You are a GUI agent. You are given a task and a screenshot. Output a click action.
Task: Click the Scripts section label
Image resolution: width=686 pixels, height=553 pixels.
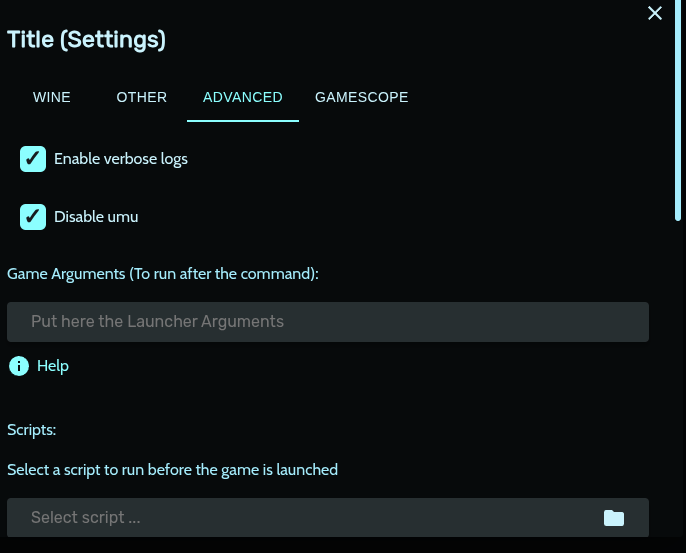coord(32,430)
